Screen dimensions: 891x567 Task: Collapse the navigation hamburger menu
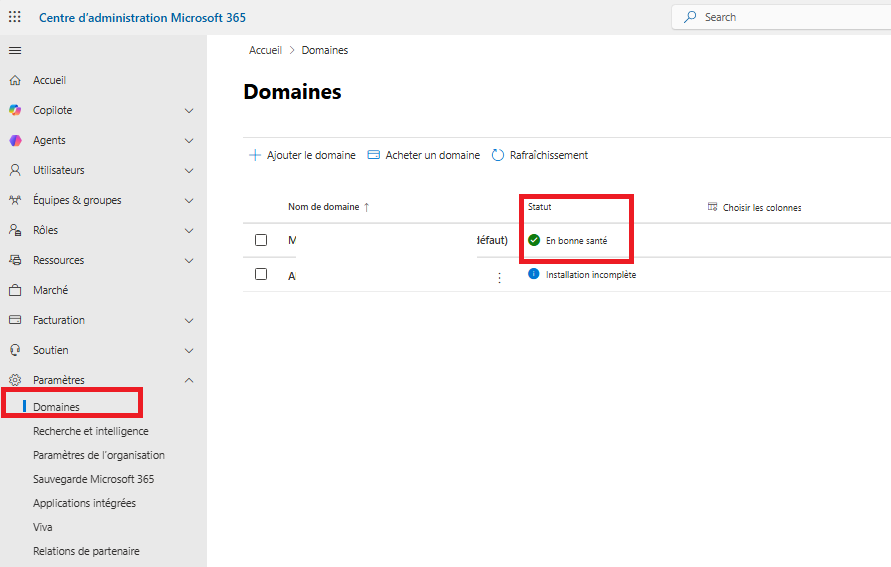15,51
